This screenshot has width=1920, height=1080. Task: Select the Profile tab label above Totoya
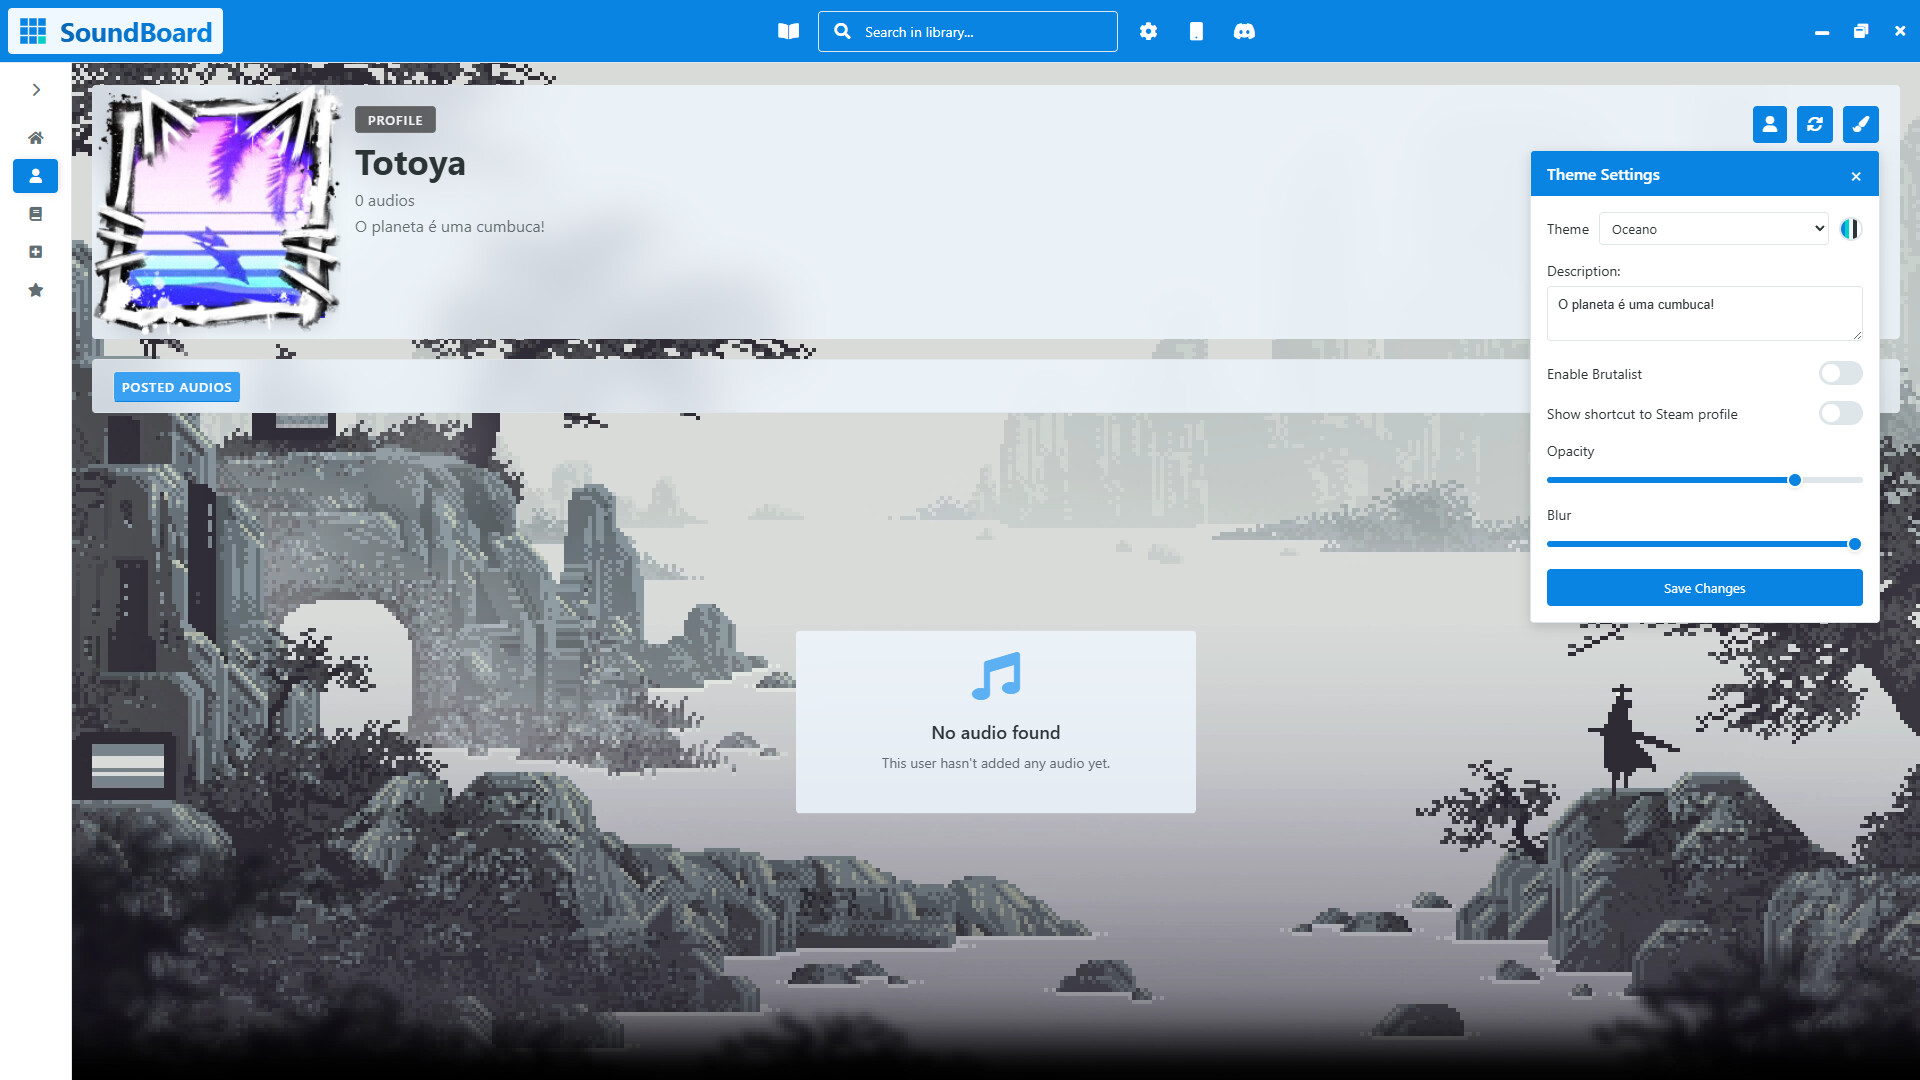395,119
